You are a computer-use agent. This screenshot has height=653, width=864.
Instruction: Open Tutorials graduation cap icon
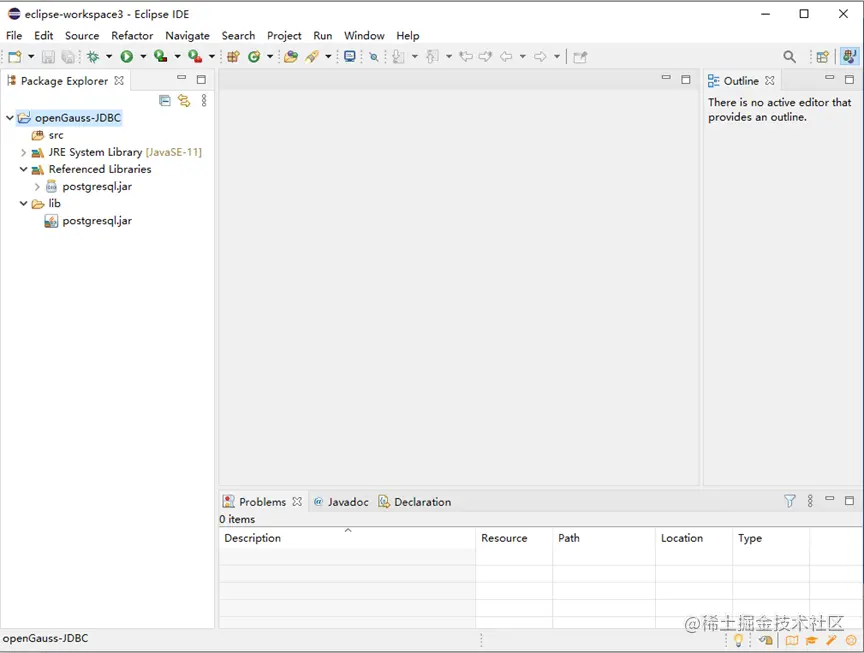pos(812,640)
